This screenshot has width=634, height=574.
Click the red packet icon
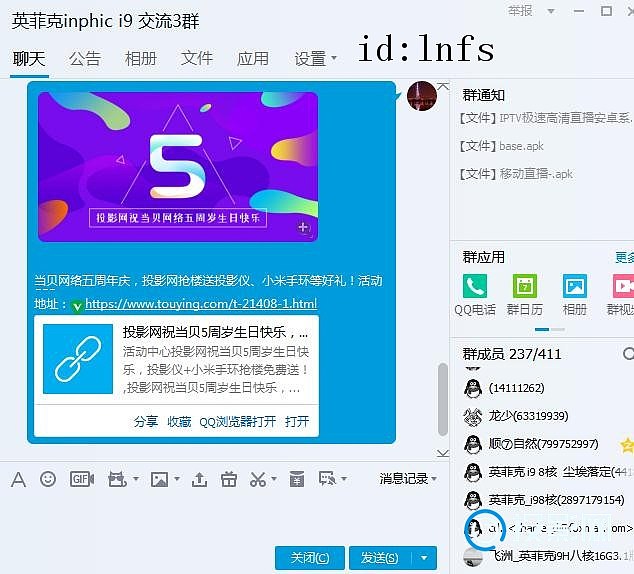pyautogui.click(x=297, y=479)
